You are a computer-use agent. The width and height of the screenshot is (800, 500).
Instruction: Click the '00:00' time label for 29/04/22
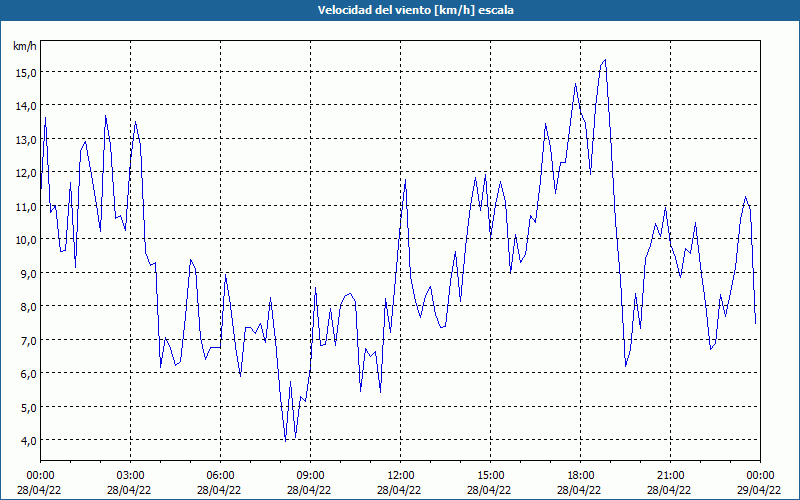click(760, 476)
